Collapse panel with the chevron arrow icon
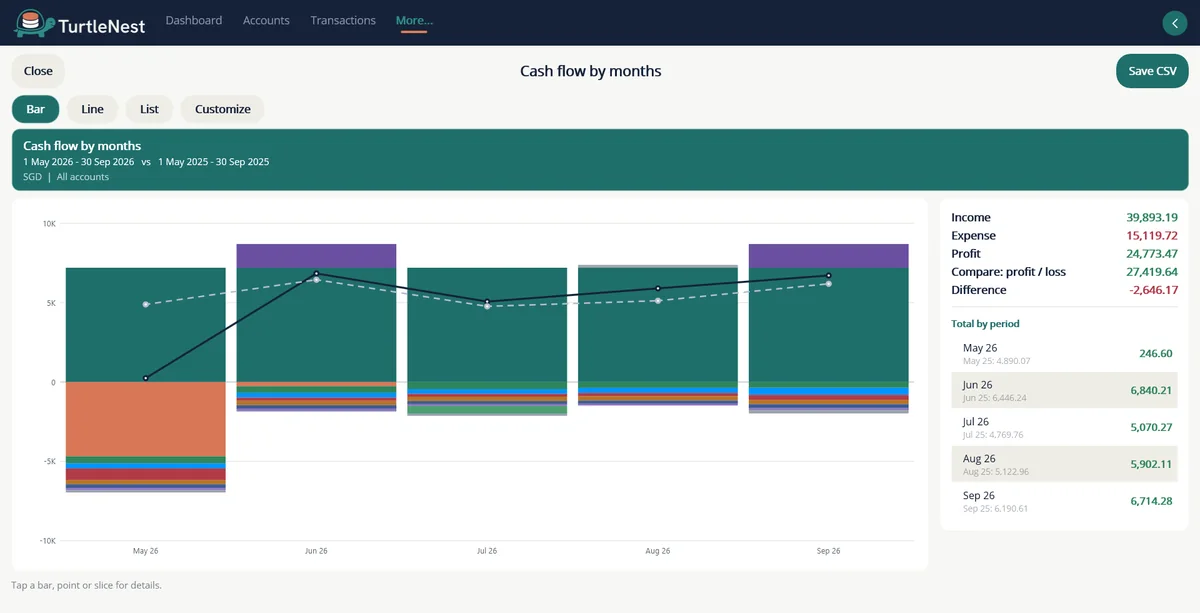This screenshot has width=1200, height=613. click(1174, 23)
